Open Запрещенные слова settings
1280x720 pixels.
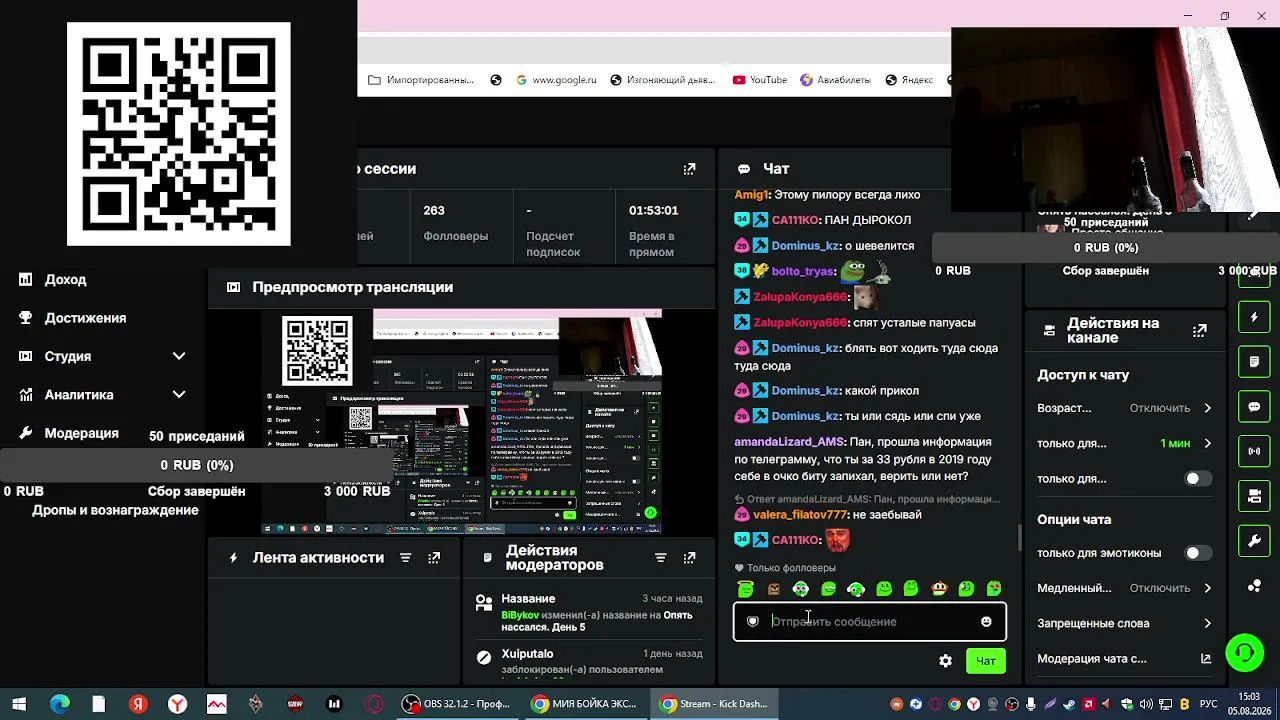tap(1124, 623)
